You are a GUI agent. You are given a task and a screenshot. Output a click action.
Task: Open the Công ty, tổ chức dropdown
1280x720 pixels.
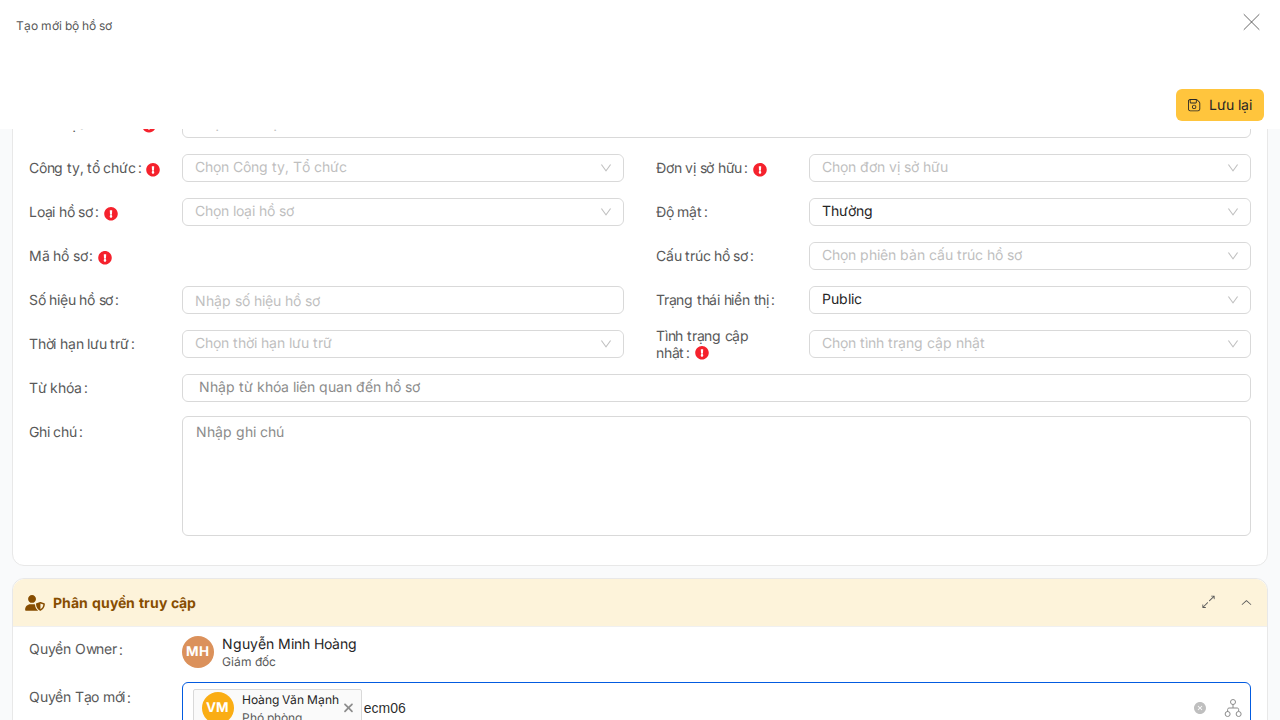click(402, 168)
